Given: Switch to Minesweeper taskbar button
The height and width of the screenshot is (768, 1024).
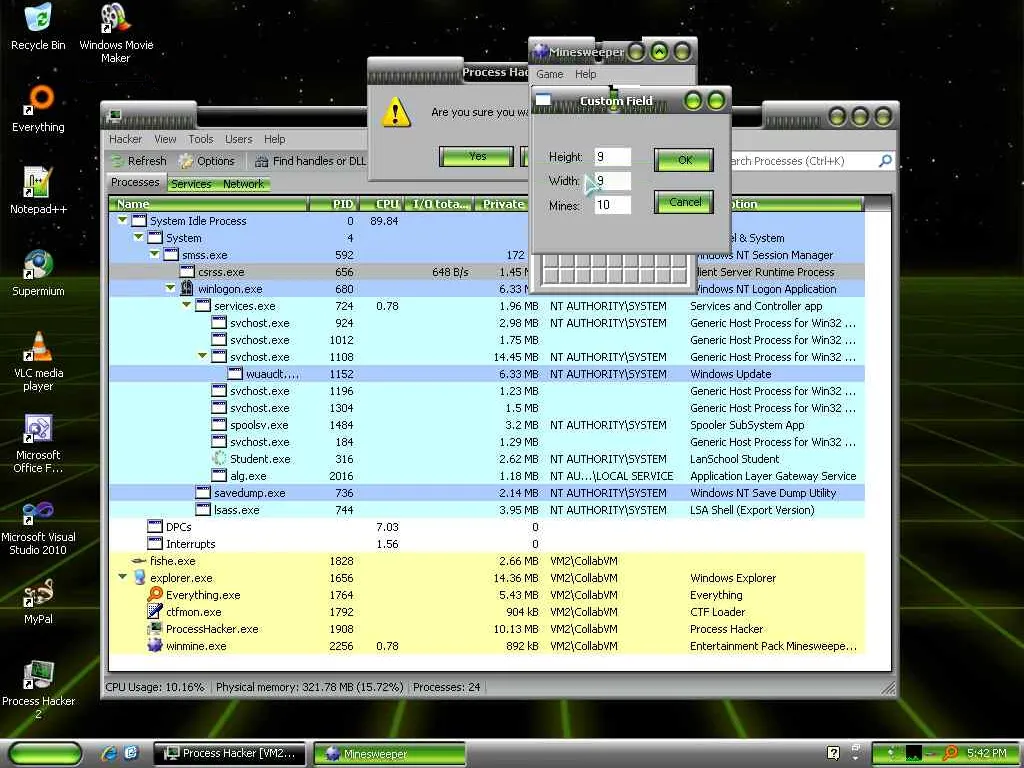Looking at the screenshot, I should click(x=390, y=754).
